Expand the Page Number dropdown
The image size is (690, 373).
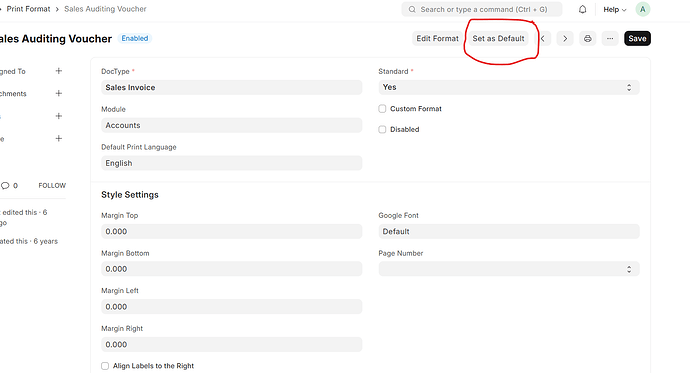coord(509,269)
